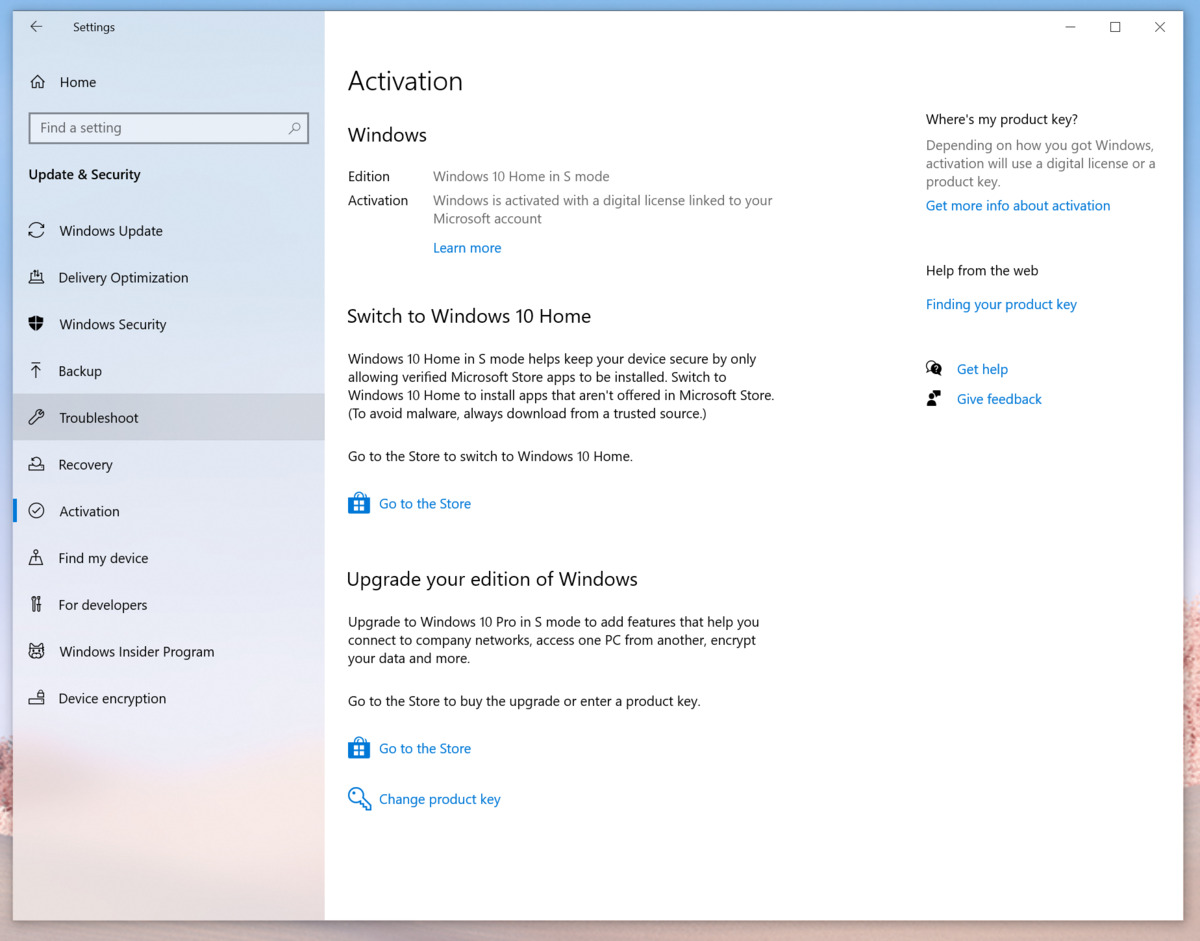1200x941 pixels.
Task: Click the Give feedback link
Action: pyautogui.click(x=999, y=398)
